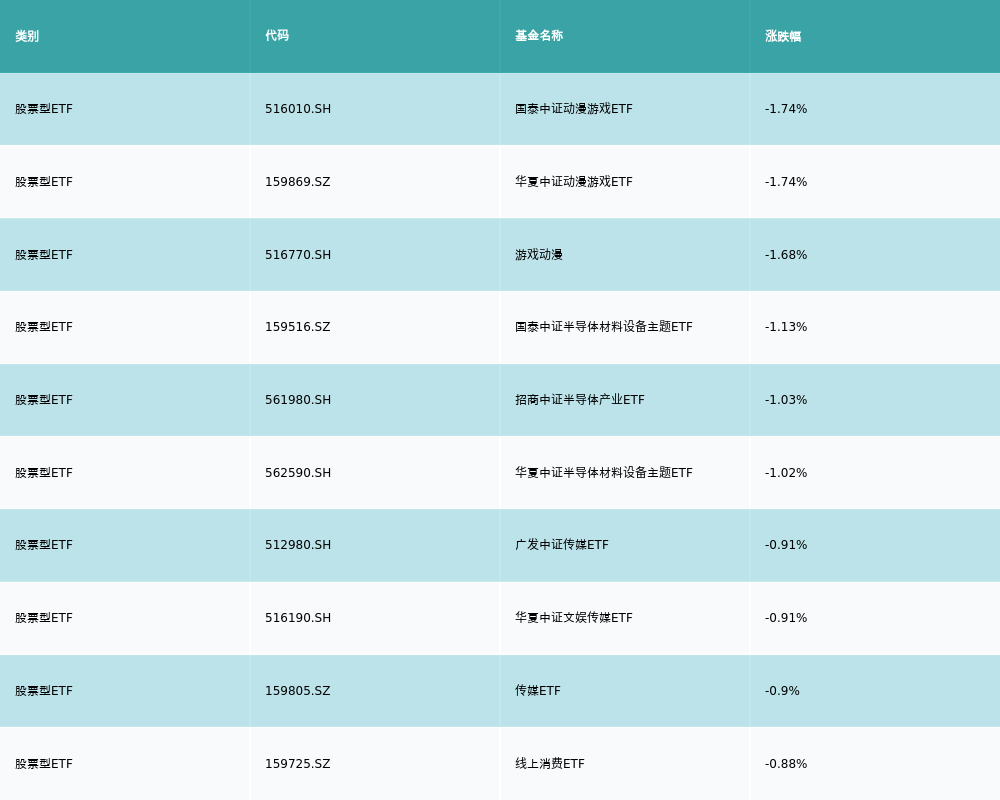This screenshot has width=1000, height=800.
Task: Select fund code 516770.SH
Action: point(298,255)
